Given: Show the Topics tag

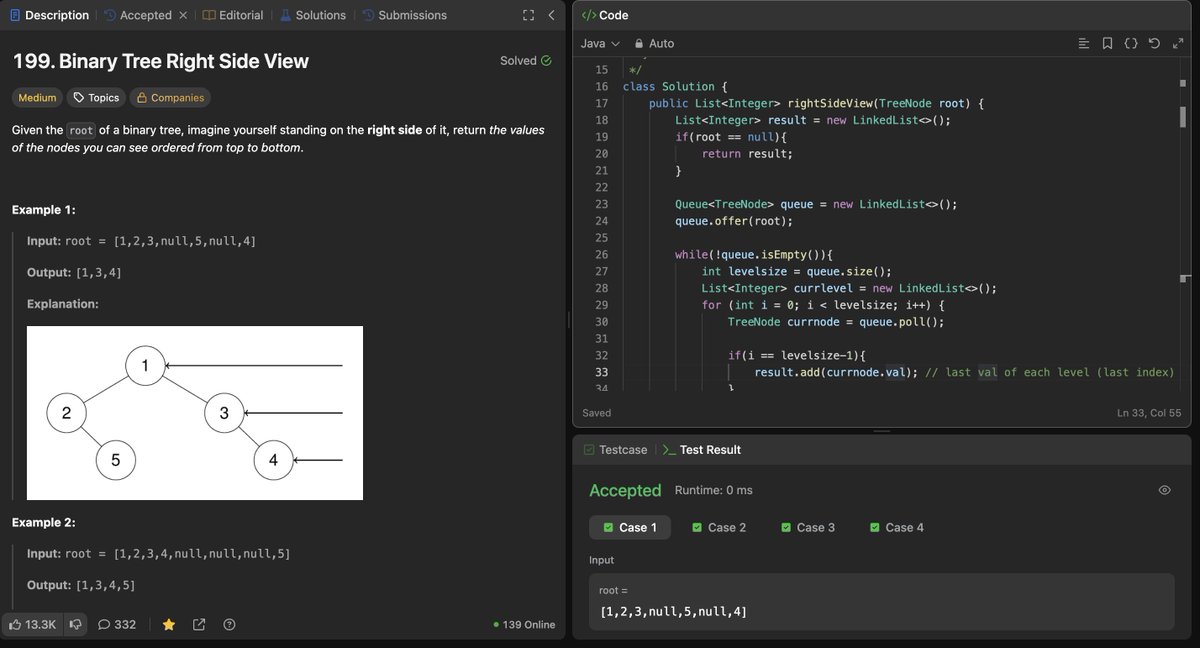Looking at the screenshot, I should pos(96,97).
